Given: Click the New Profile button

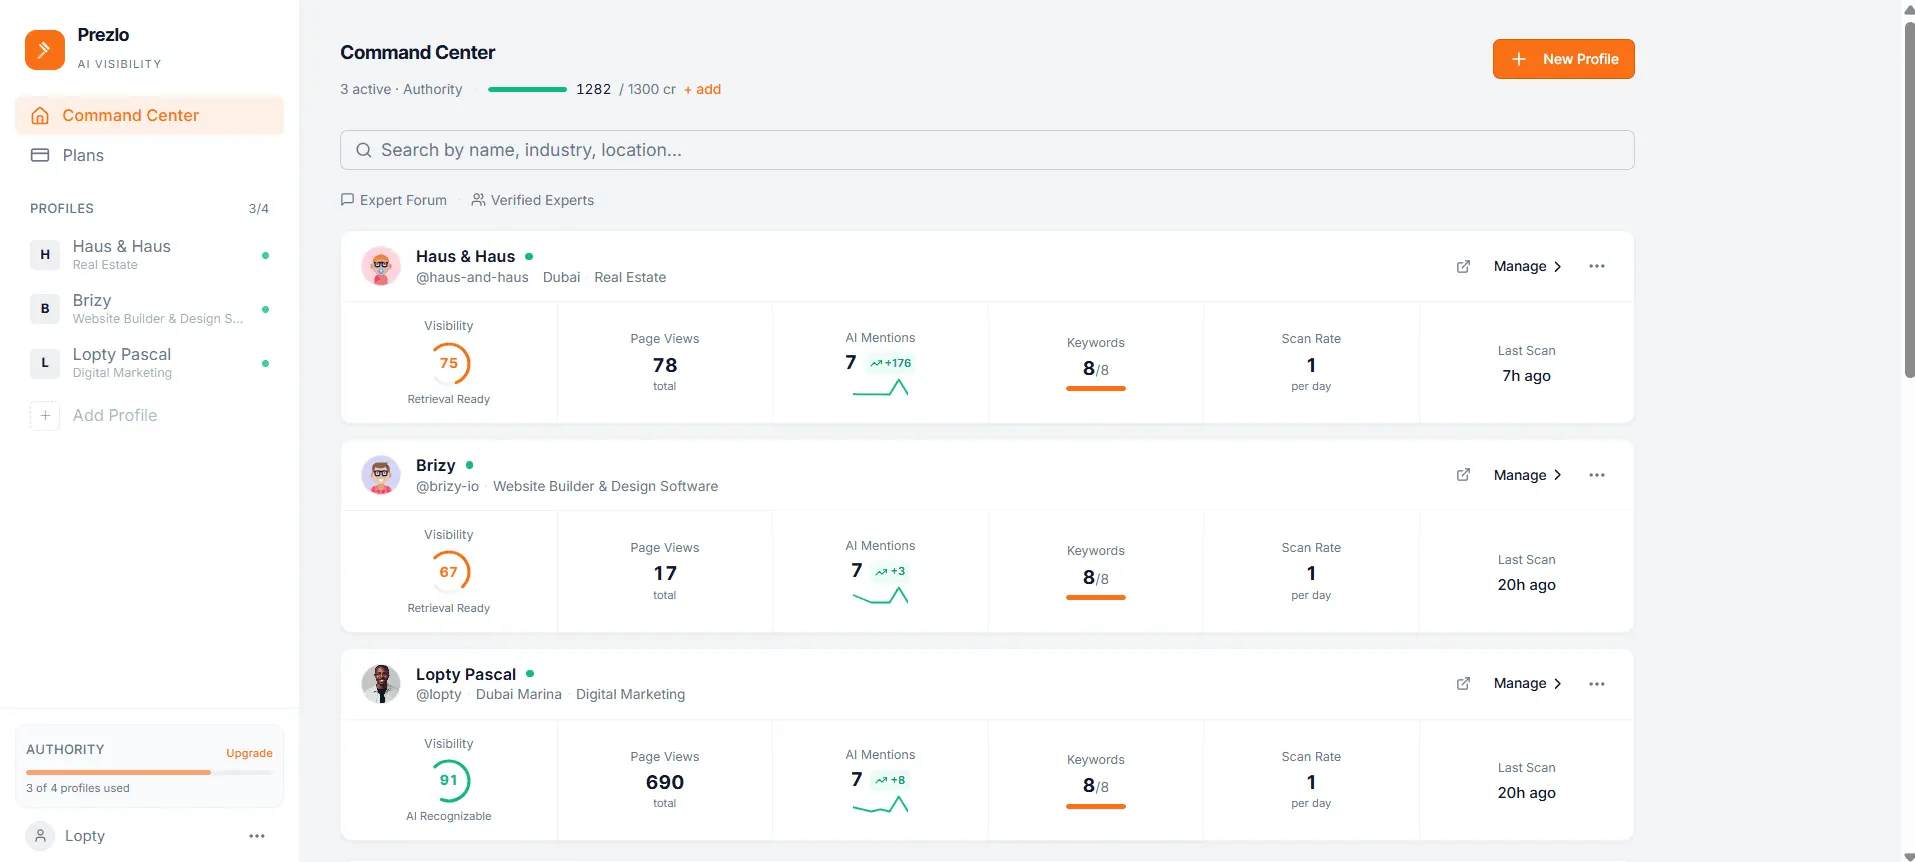Looking at the screenshot, I should [x=1563, y=59].
